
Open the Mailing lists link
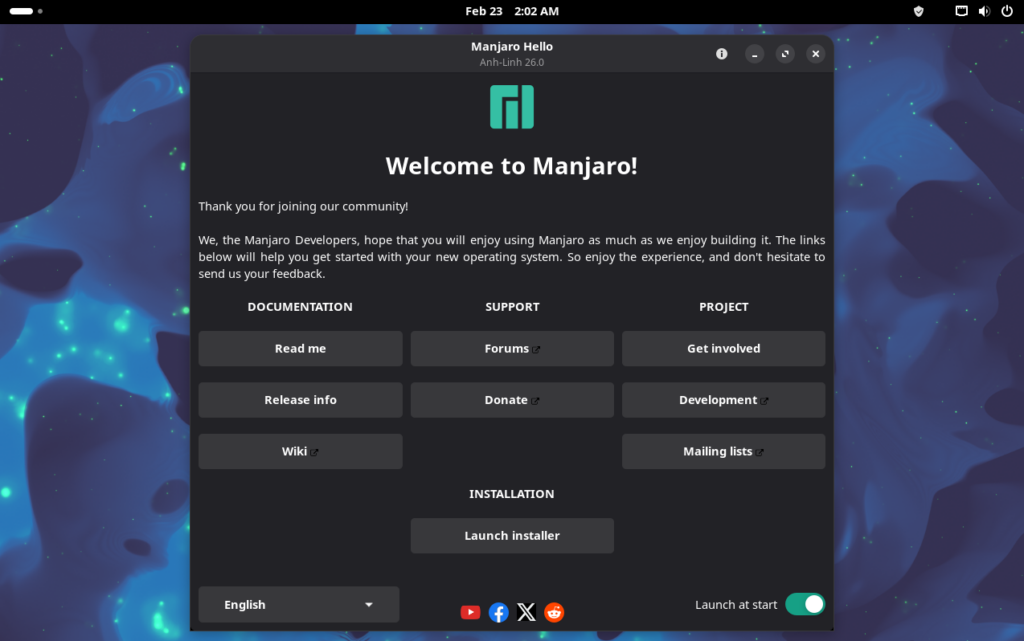(723, 451)
